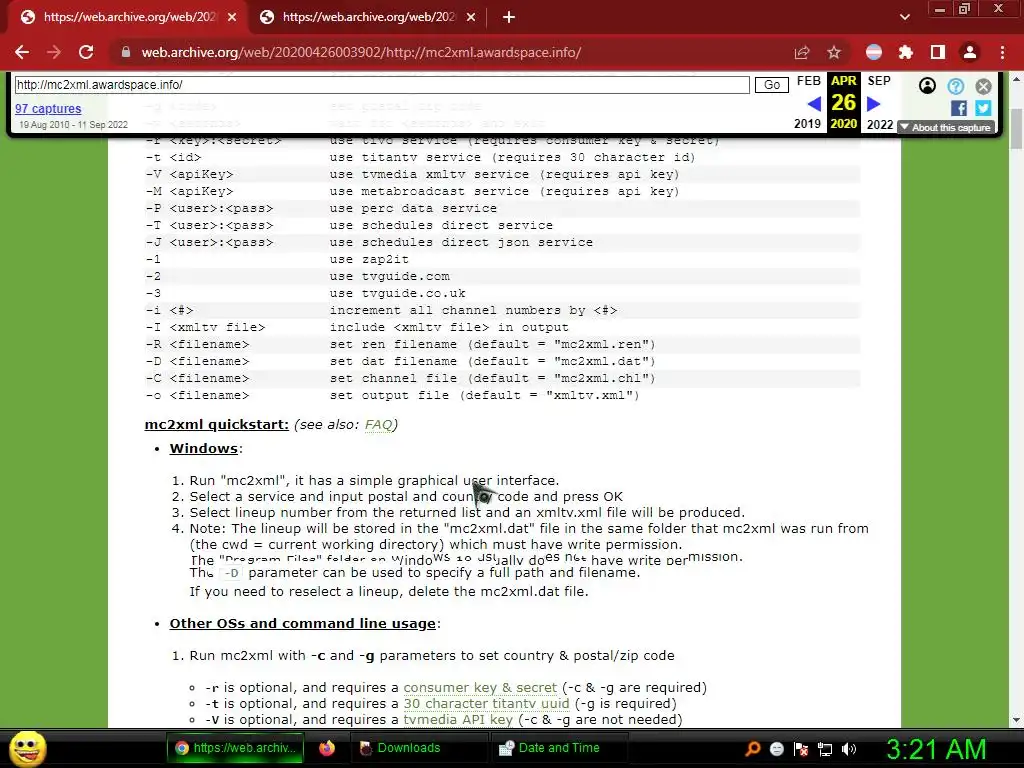Image resolution: width=1024 pixels, height=768 pixels.
Task: Click the orange magnifier tray icon
Action: coord(752,749)
